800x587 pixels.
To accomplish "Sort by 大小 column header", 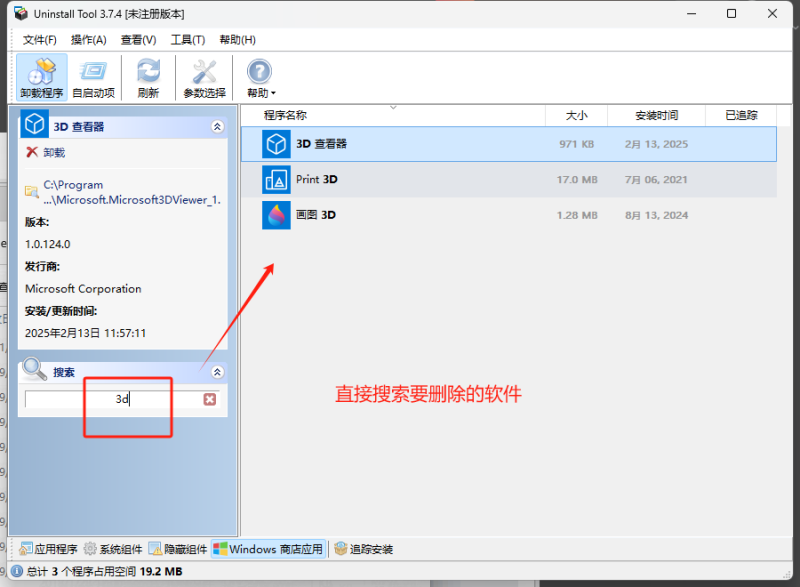I will tap(577, 115).
